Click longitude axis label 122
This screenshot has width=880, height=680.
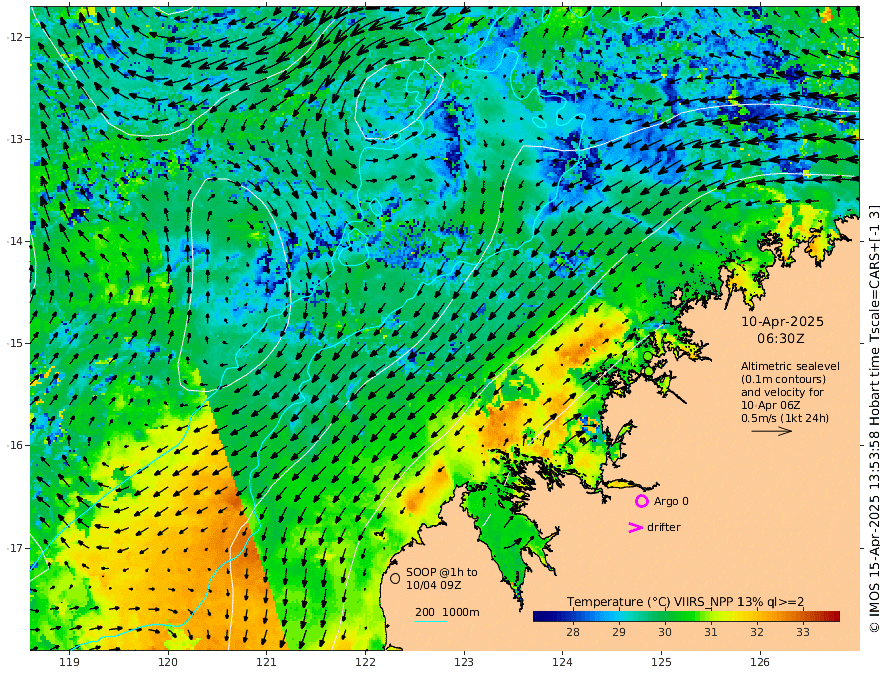(365, 662)
